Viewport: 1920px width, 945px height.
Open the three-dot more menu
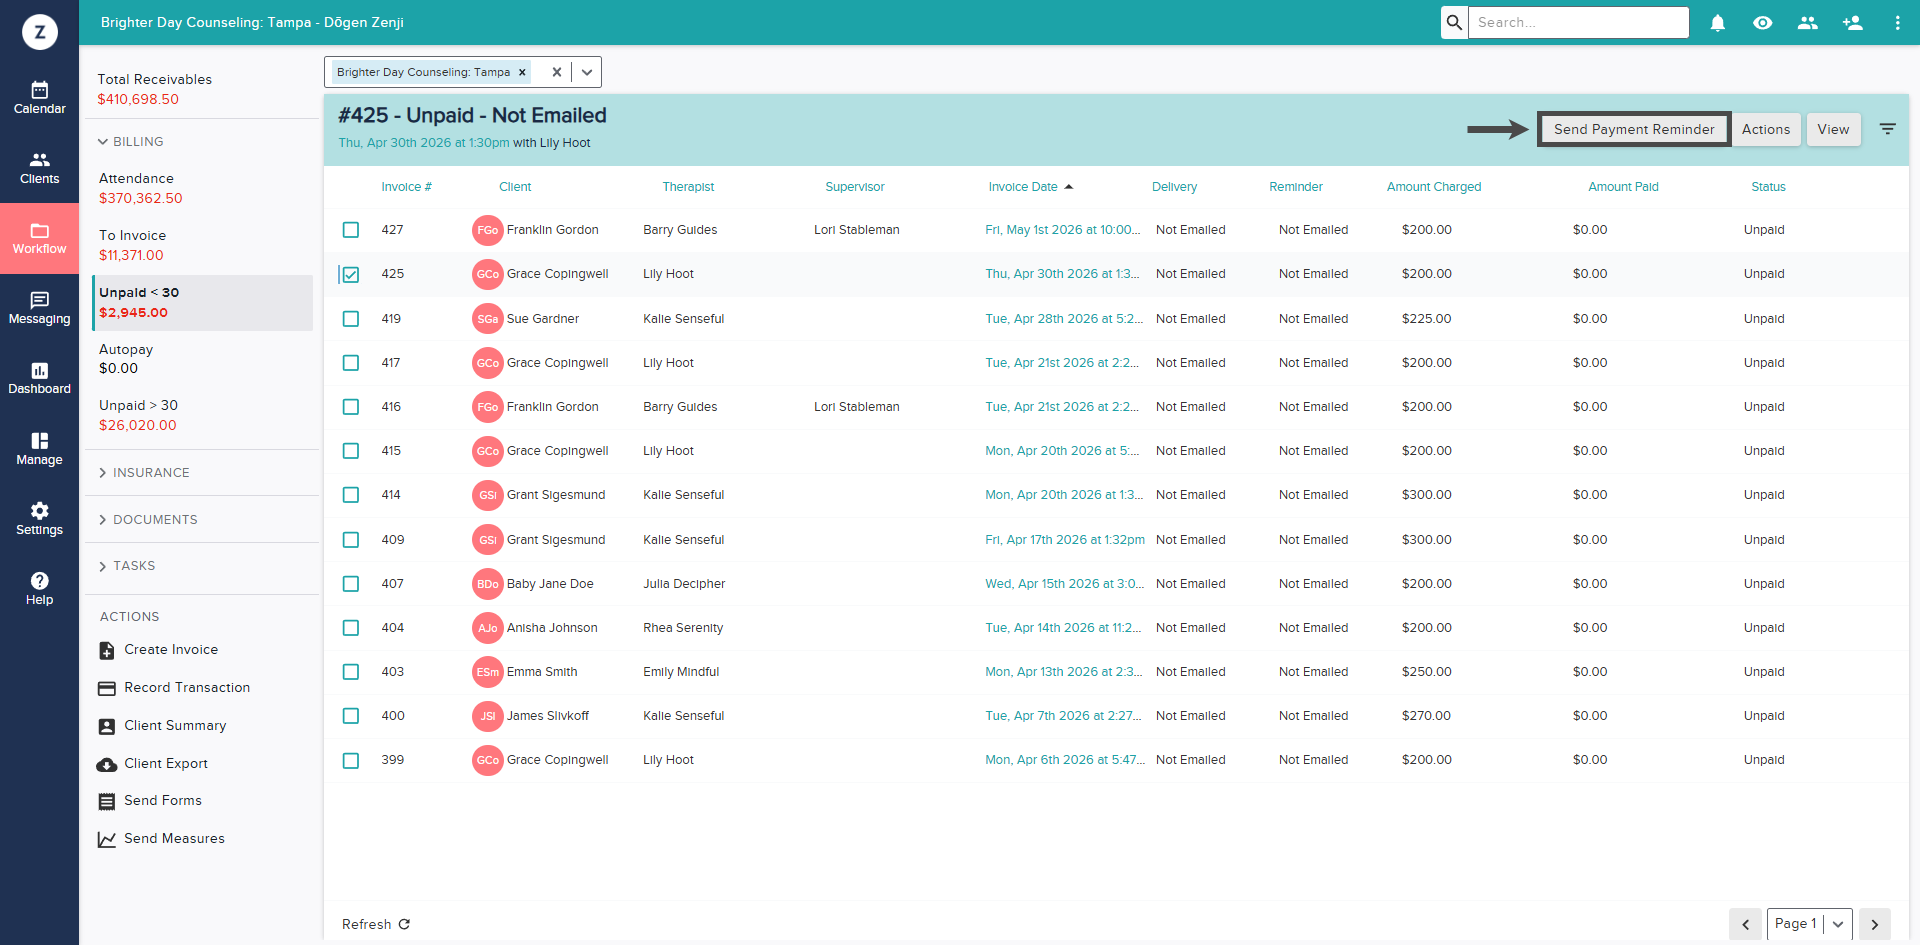click(x=1897, y=22)
